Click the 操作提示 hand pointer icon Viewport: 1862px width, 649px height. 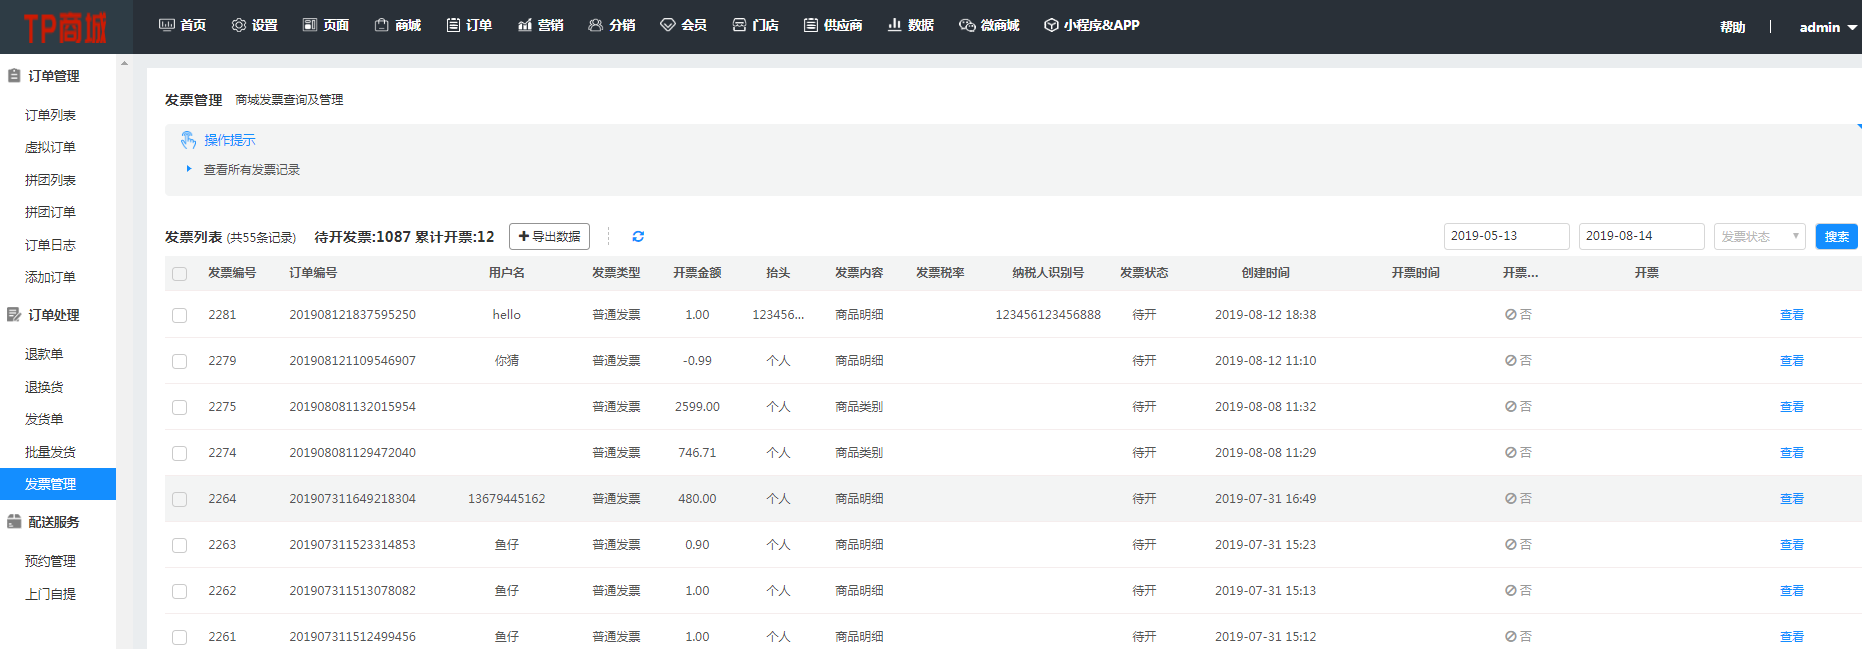coord(188,140)
